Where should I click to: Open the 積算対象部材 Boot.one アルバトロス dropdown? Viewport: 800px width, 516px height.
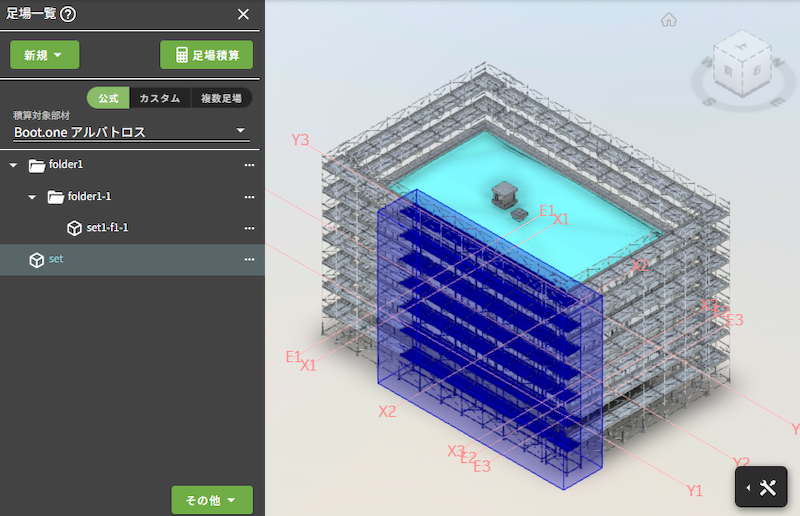130,131
